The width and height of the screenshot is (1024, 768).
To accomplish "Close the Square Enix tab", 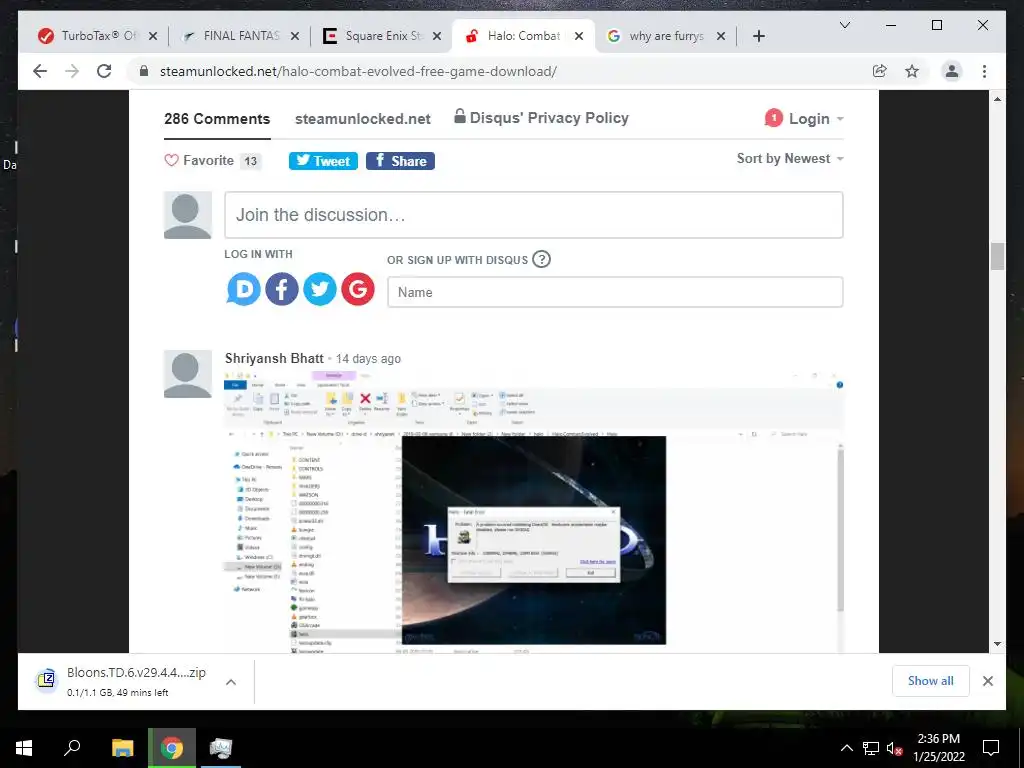I will (437, 36).
